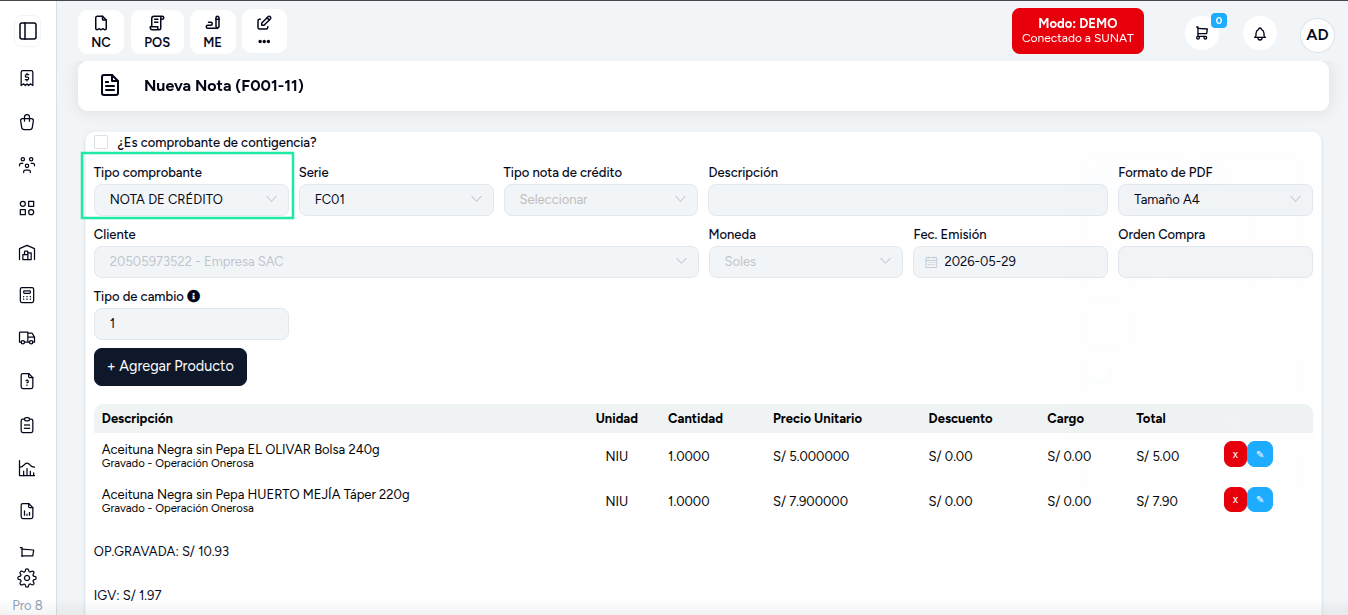The height and width of the screenshot is (615, 1348).
Task: Open Formato de PDF dropdown
Action: click(x=1215, y=199)
